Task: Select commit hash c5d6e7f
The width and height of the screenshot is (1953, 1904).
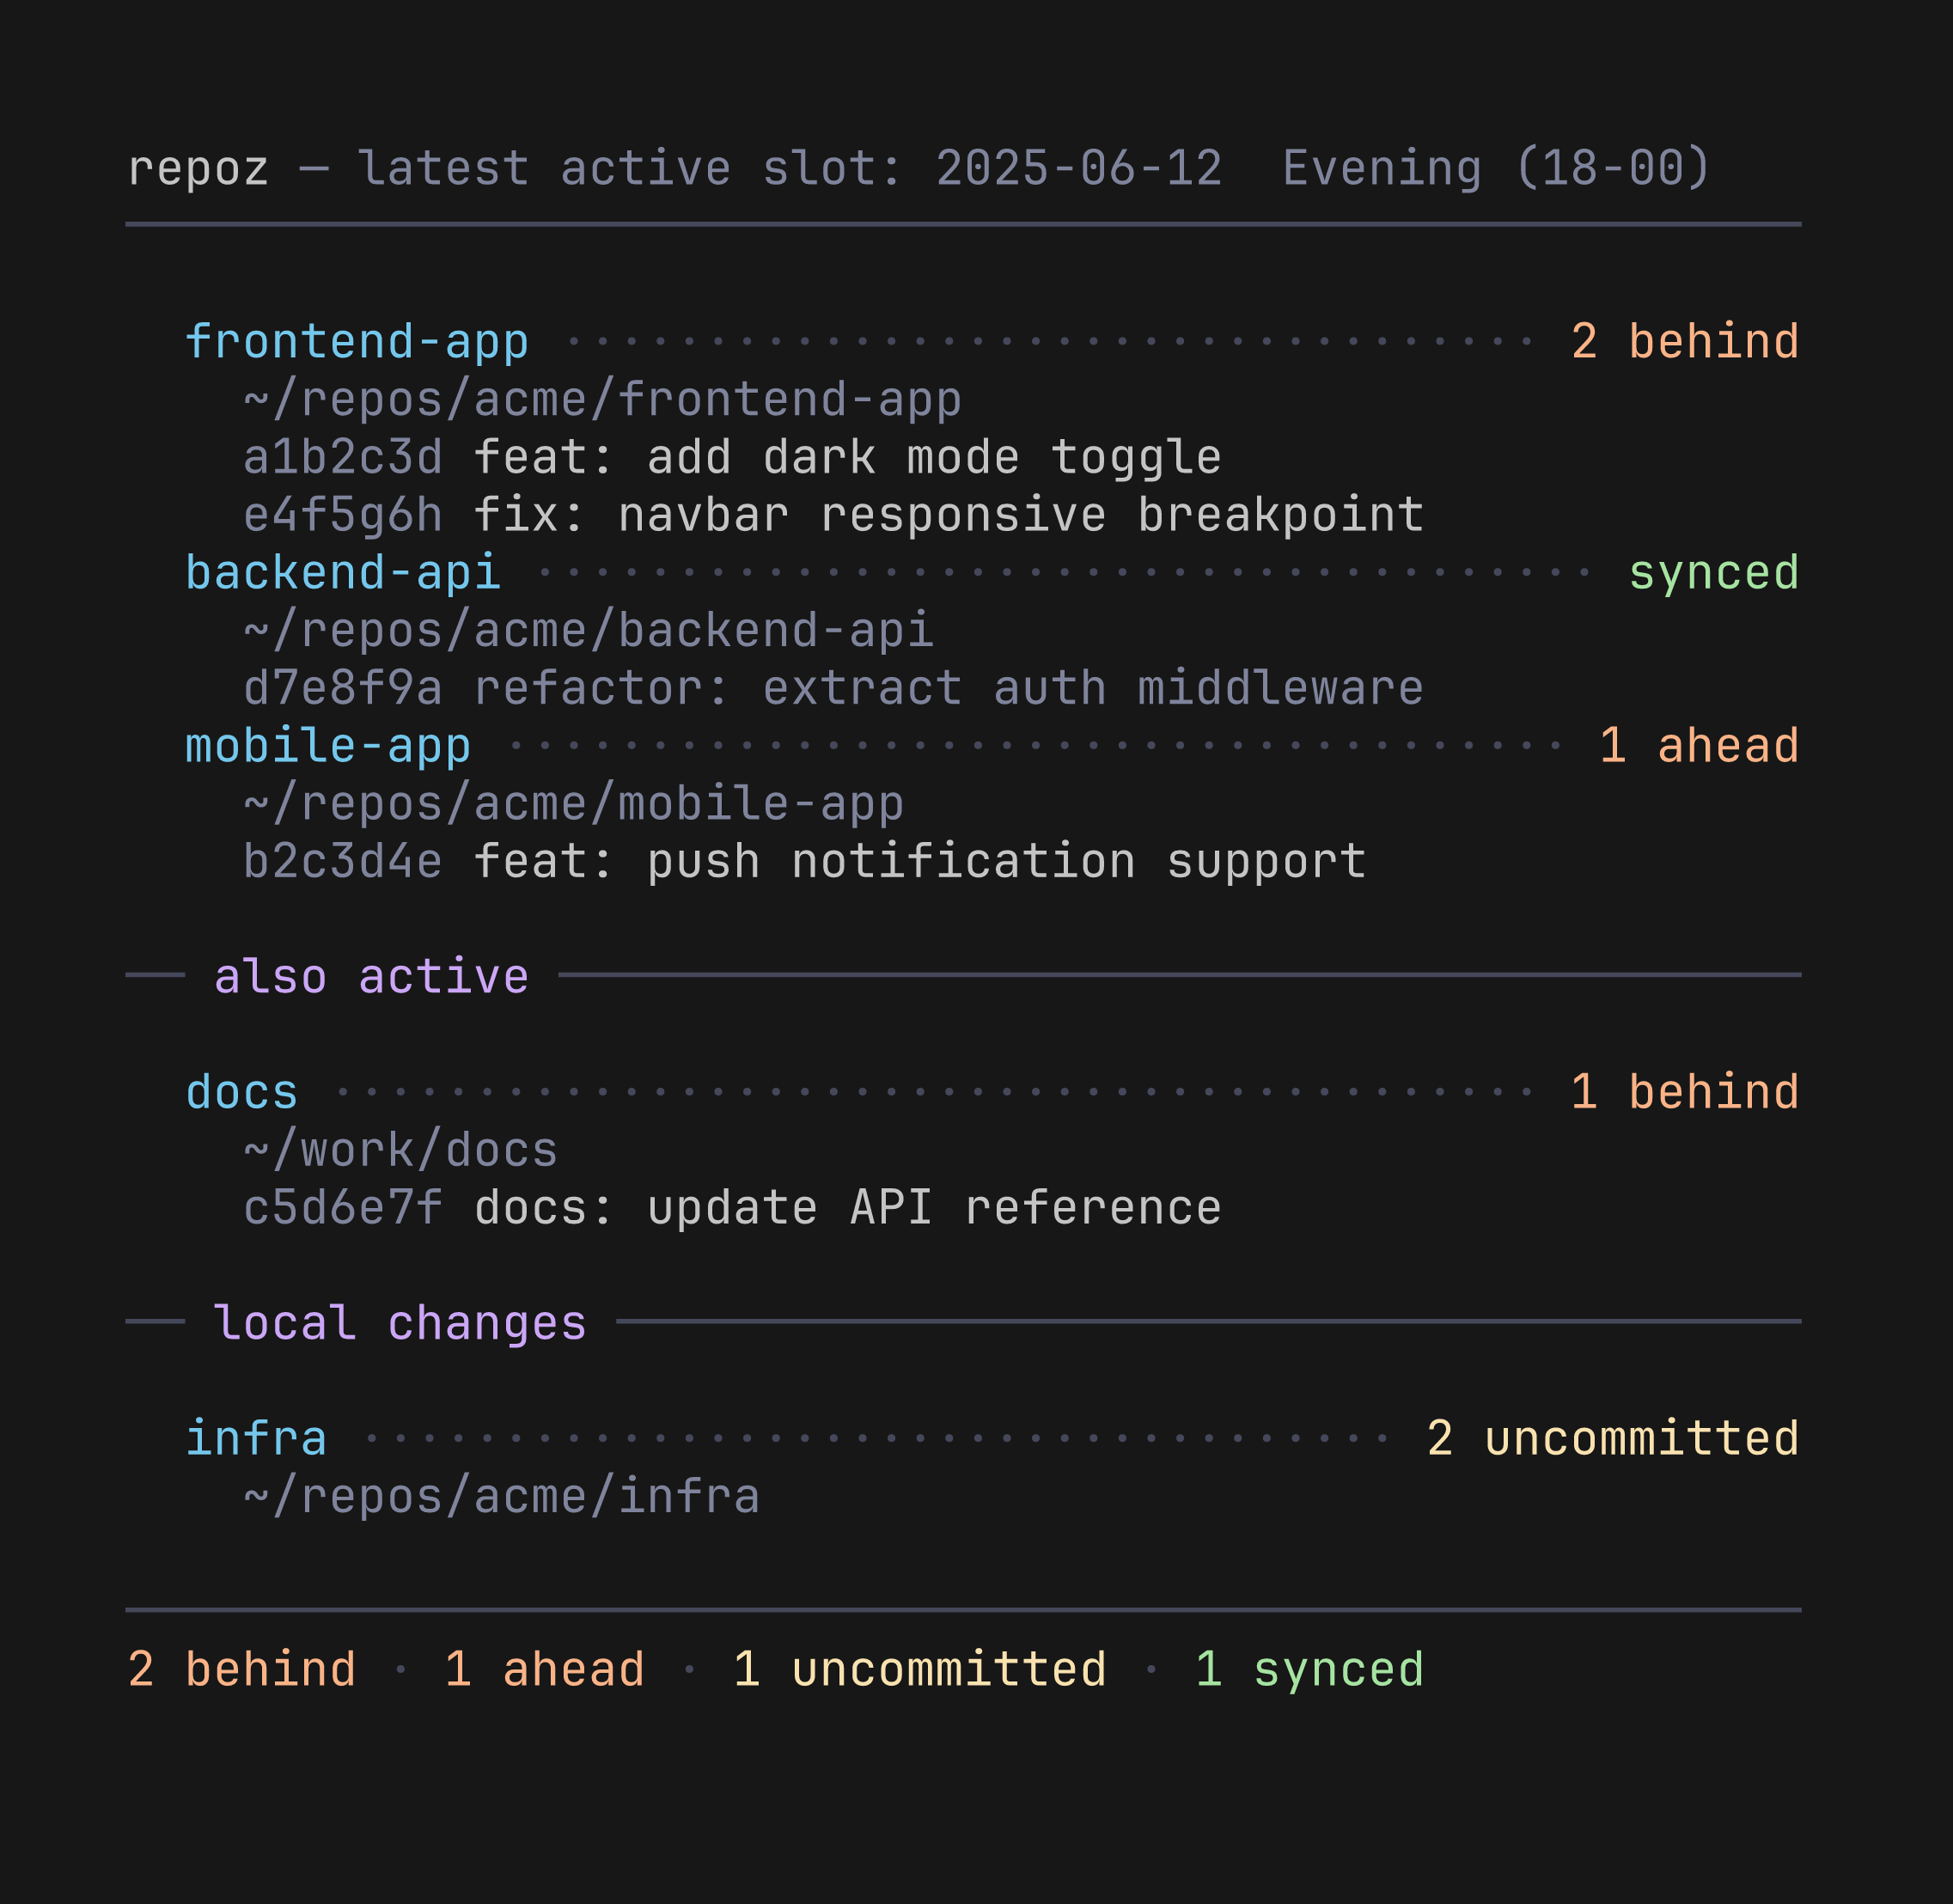Action: pos(343,1208)
